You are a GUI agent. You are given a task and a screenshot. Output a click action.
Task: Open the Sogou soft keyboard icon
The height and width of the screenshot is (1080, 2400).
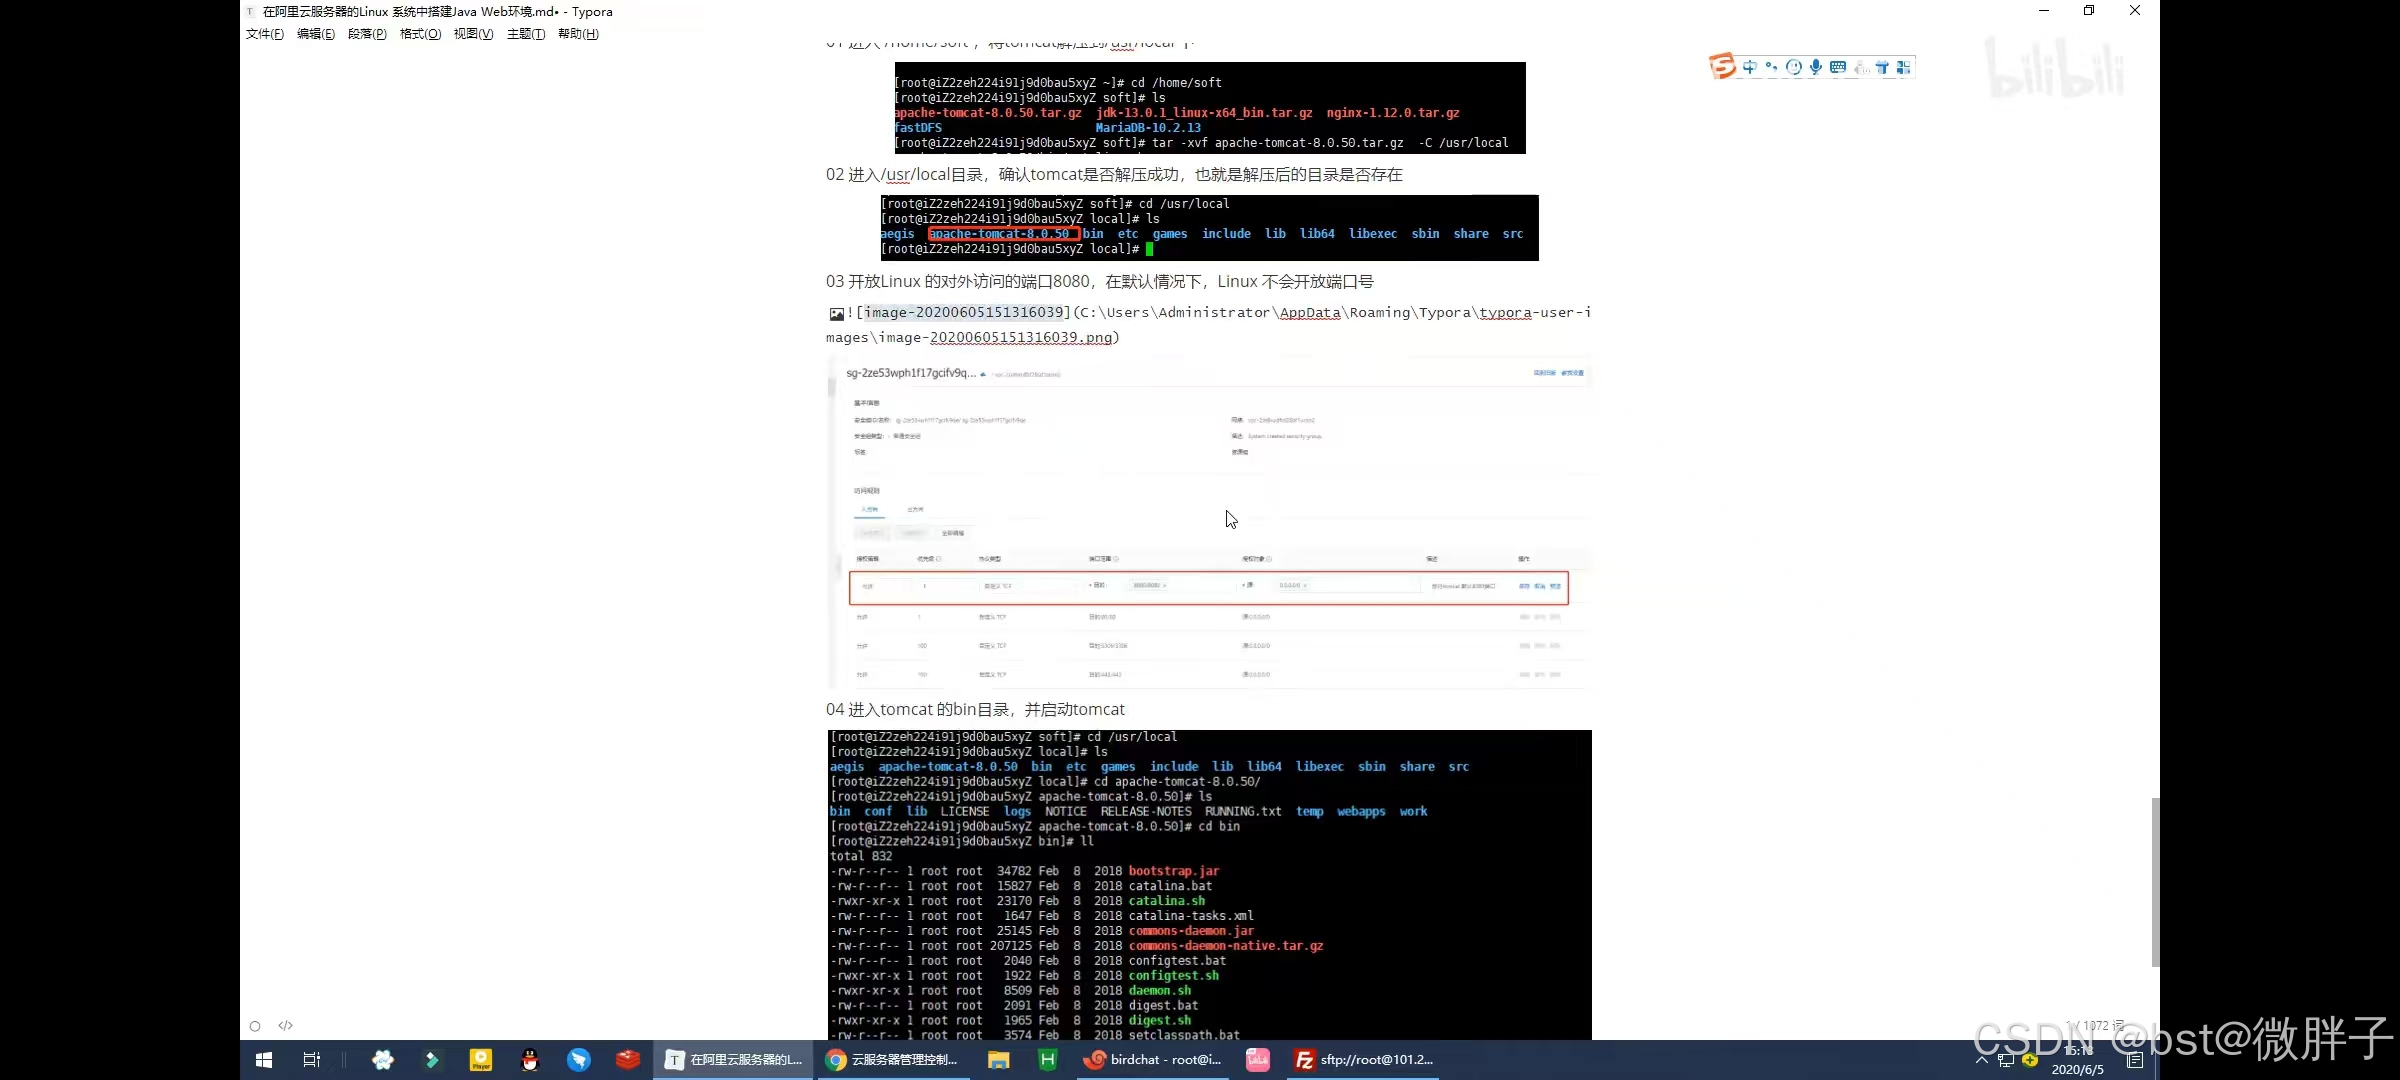click(1838, 67)
